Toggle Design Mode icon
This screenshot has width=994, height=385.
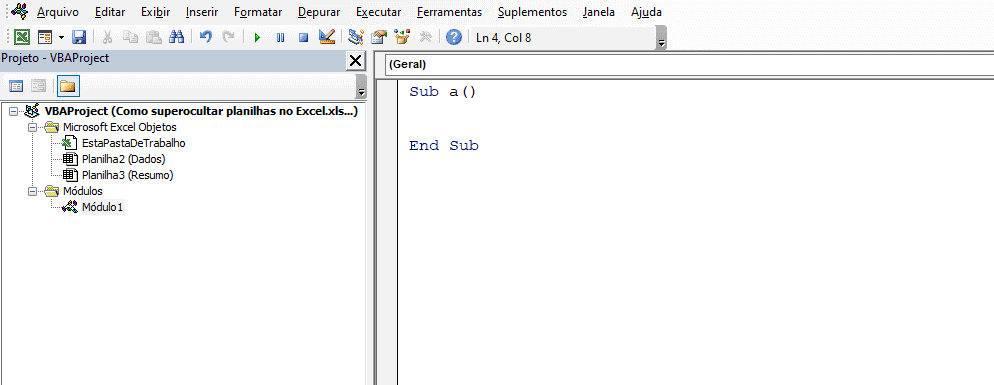point(326,37)
